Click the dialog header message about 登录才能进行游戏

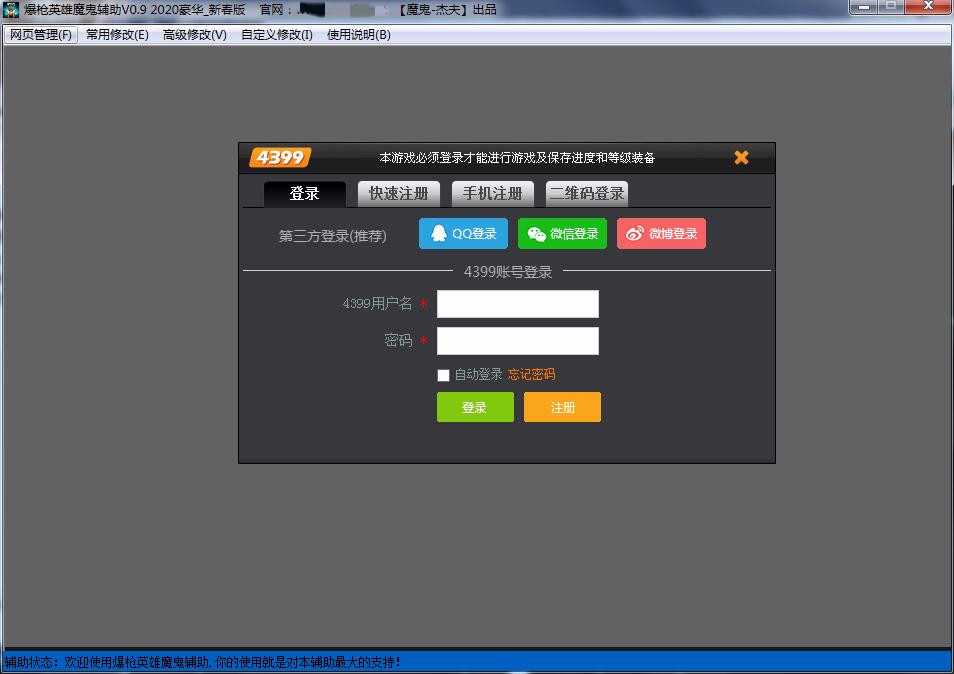(x=517, y=158)
